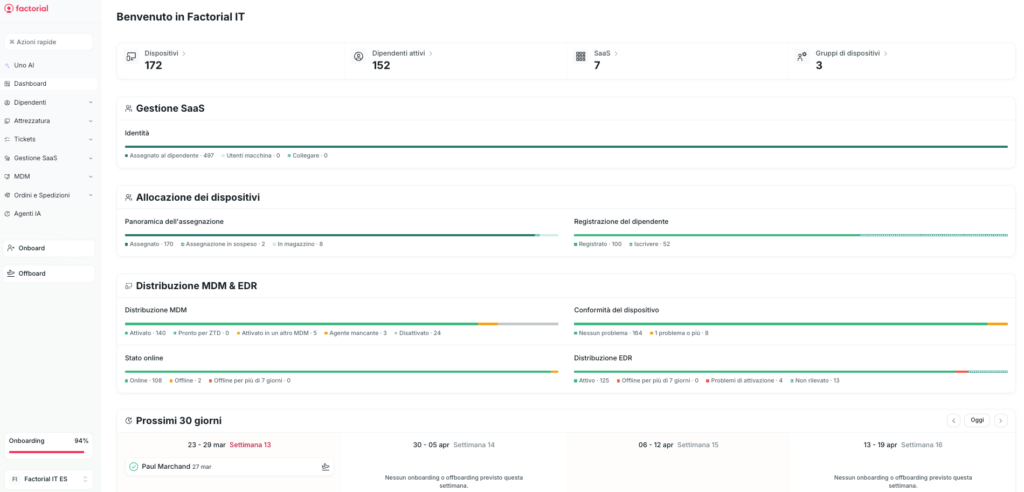Open Uno AI from the sidebar
The width and height of the screenshot is (1024, 492).
(x=24, y=65)
